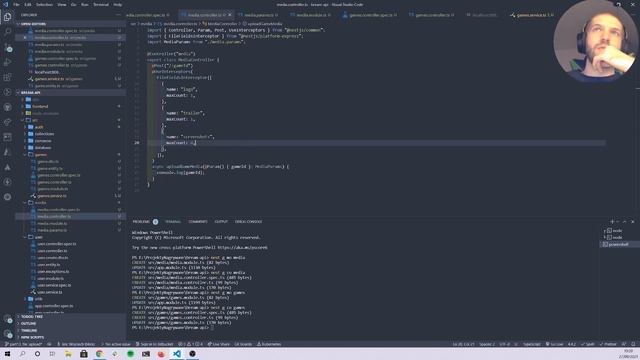Screen dimensions: 640x360
Task: Click feedback icon in status bar
Action: [x=624, y=344]
